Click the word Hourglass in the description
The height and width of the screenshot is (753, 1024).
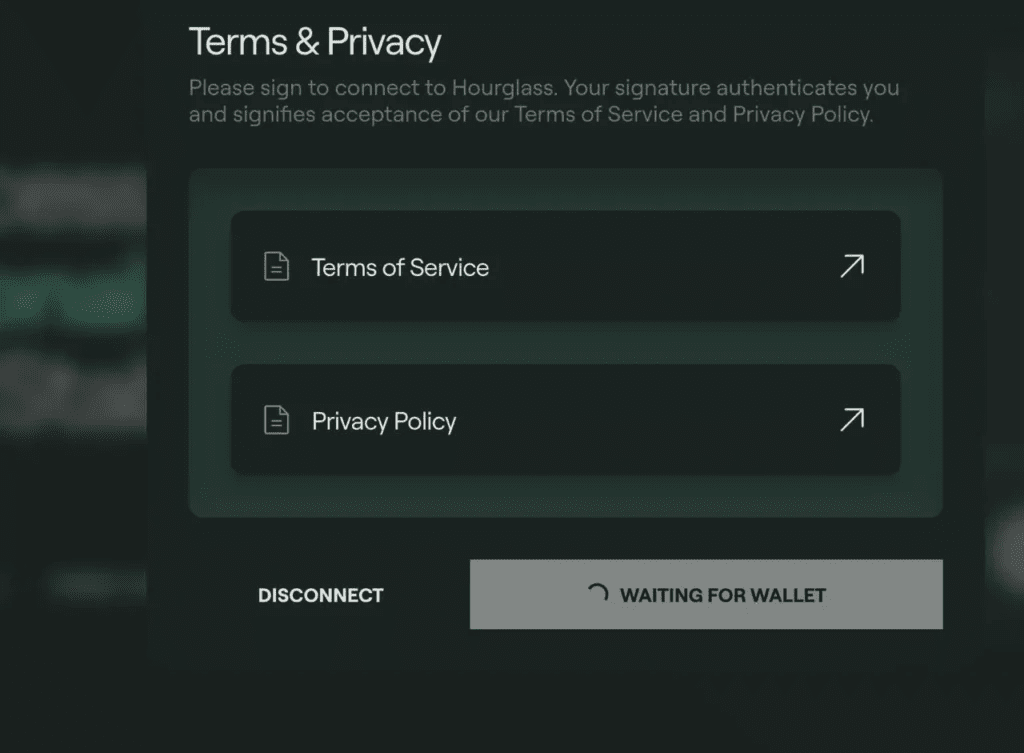click(503, 88)
